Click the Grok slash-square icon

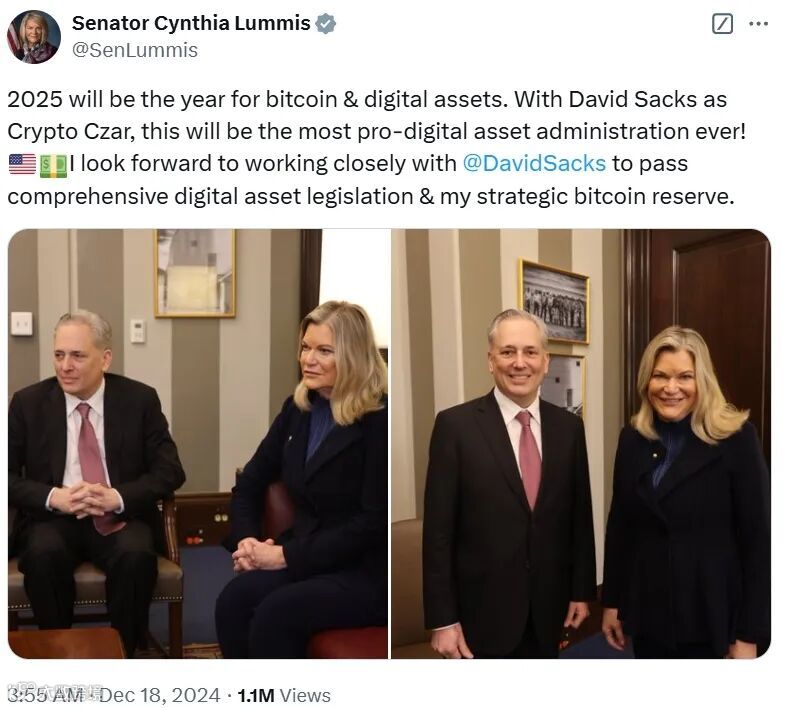[x=722, y=24]
